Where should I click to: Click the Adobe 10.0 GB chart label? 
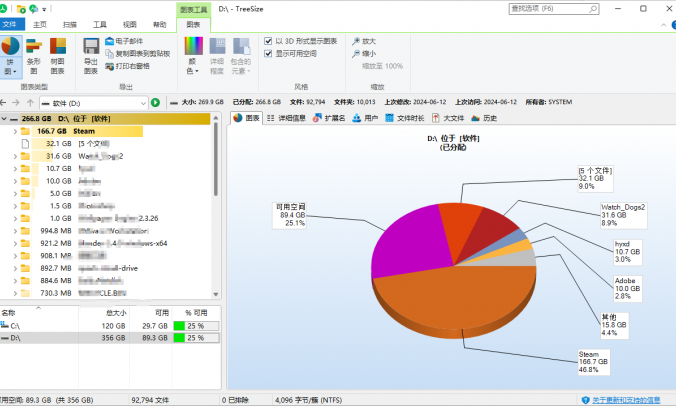point(628,288)
